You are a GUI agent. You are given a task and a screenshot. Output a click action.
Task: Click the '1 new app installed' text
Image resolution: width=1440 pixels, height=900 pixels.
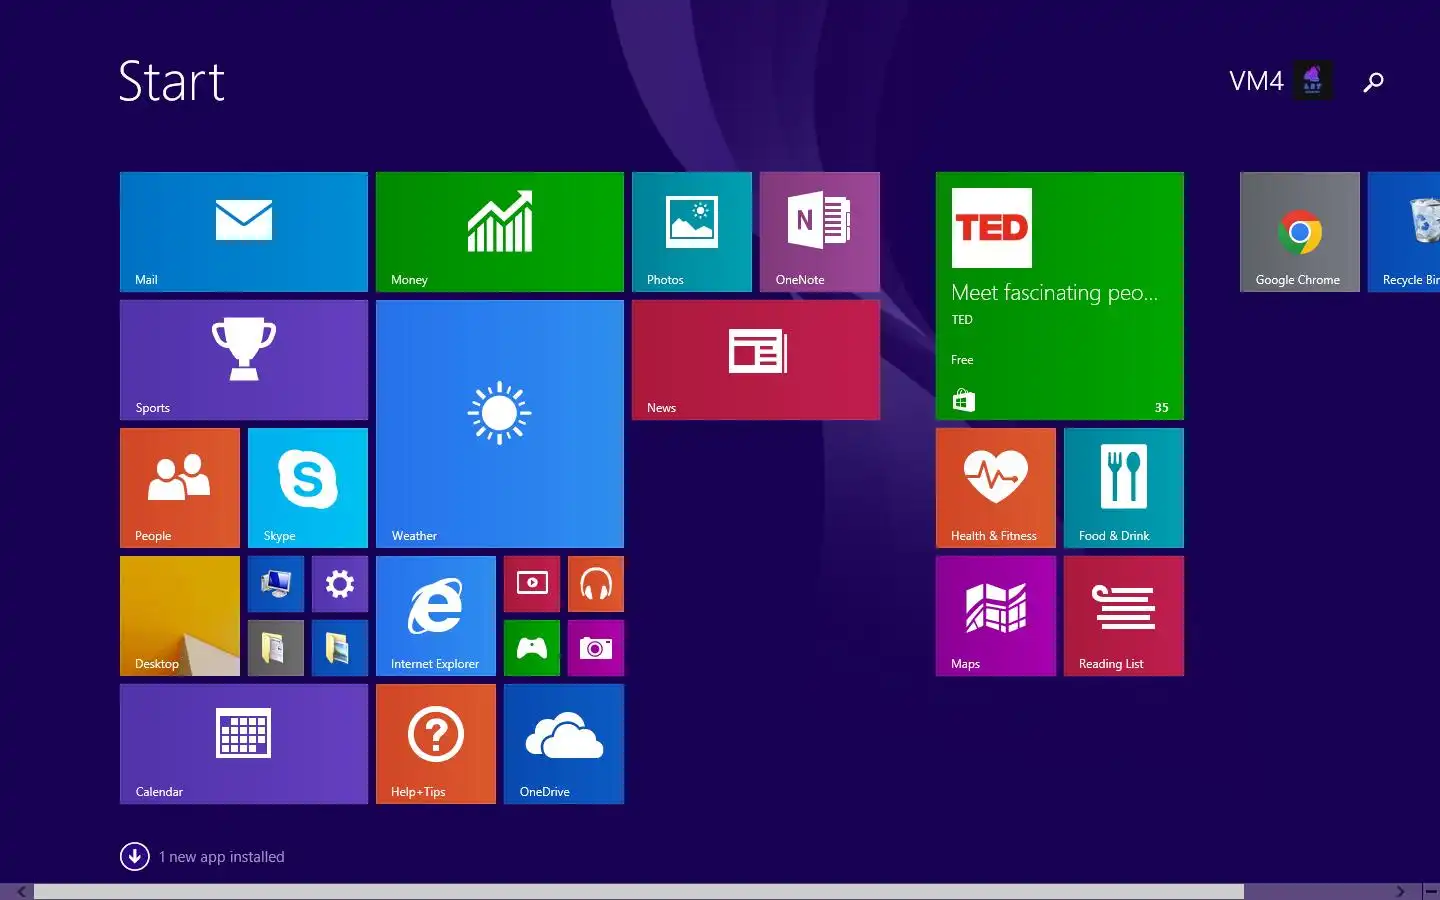[222, 857]
